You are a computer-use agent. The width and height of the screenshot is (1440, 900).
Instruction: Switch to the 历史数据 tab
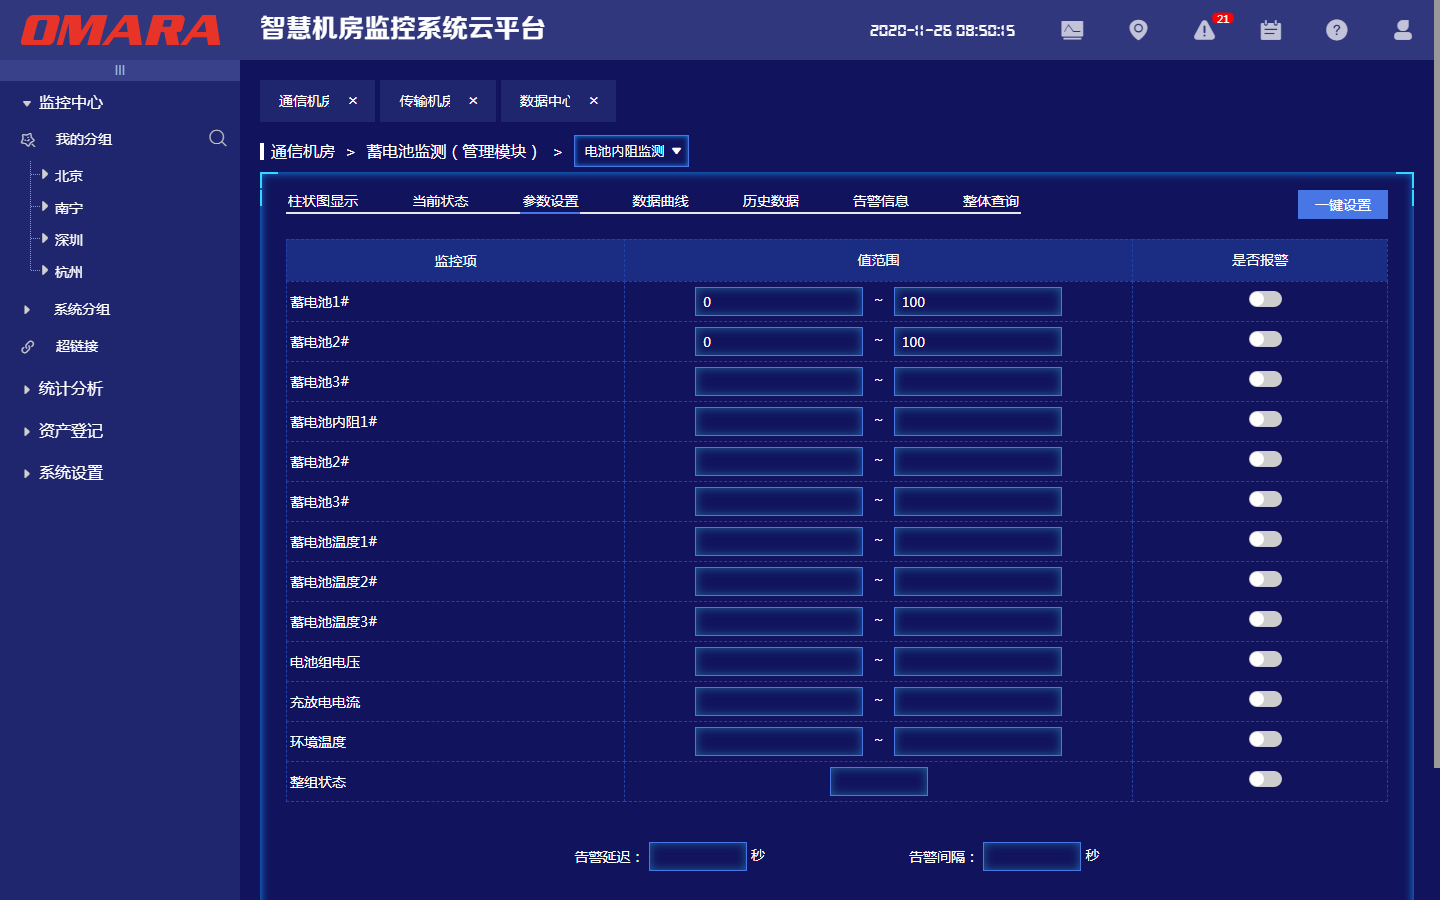769,200
